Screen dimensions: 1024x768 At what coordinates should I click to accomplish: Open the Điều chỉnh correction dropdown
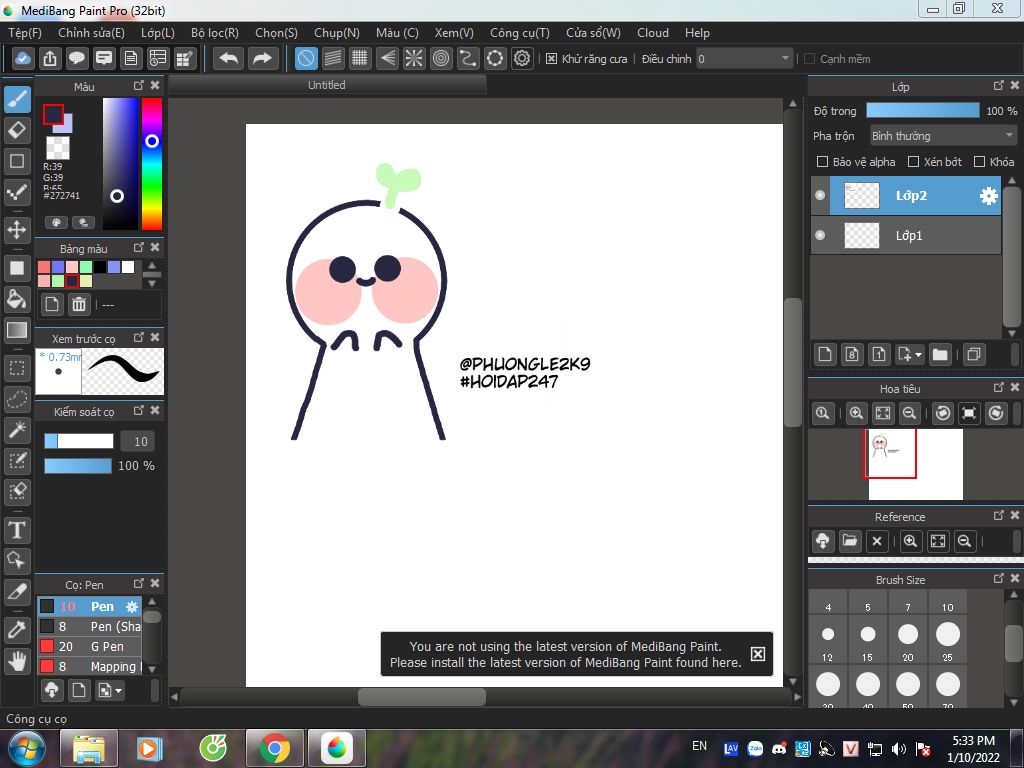pos(744,59)
